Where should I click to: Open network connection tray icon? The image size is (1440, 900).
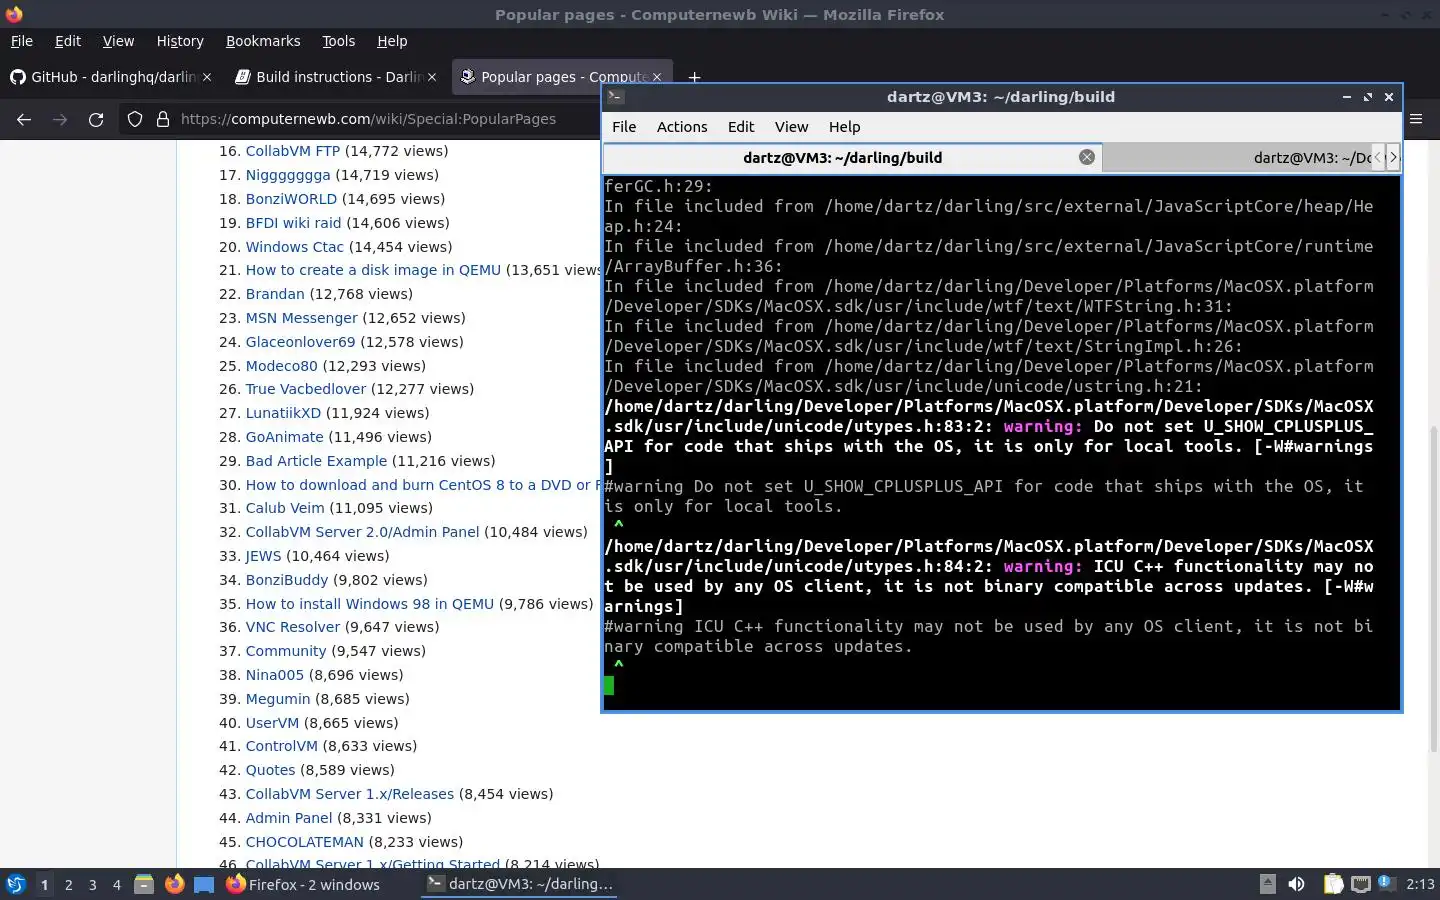coord(1361,884)
